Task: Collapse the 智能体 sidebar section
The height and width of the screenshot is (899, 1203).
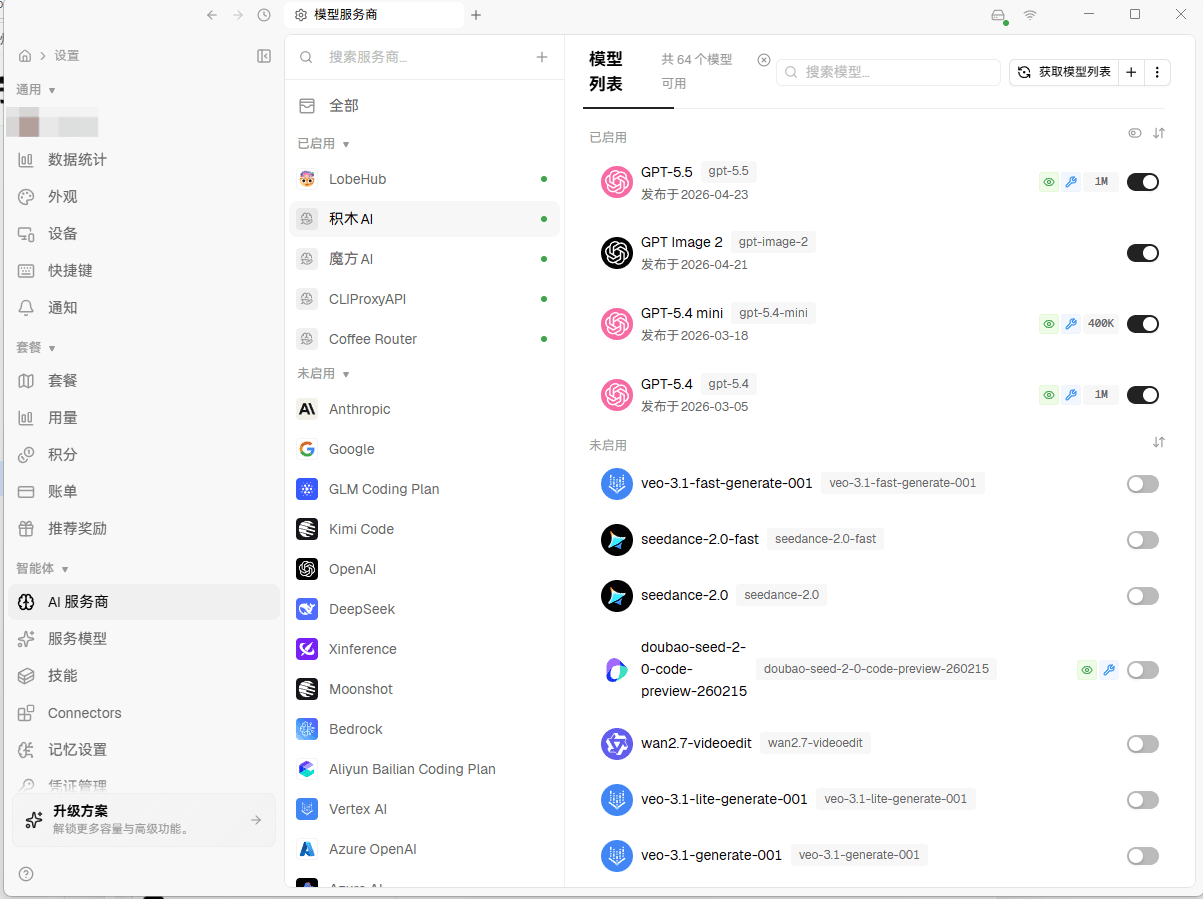Action: [x=43, y=569]
